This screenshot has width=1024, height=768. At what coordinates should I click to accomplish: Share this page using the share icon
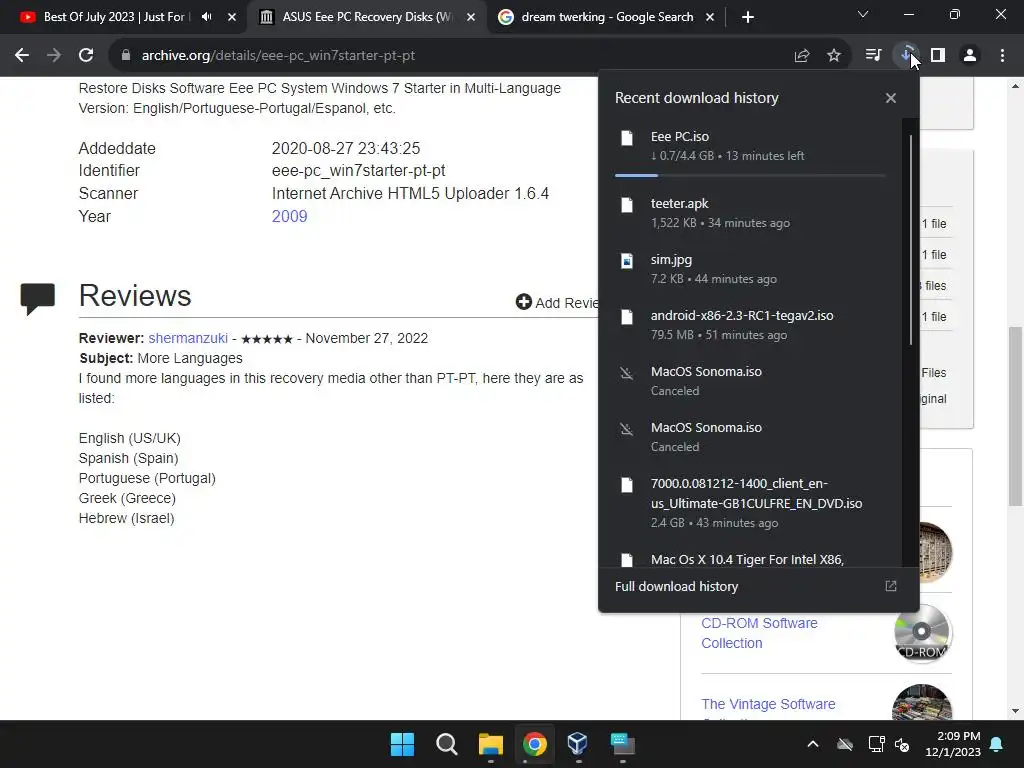[x=802, y=56]
